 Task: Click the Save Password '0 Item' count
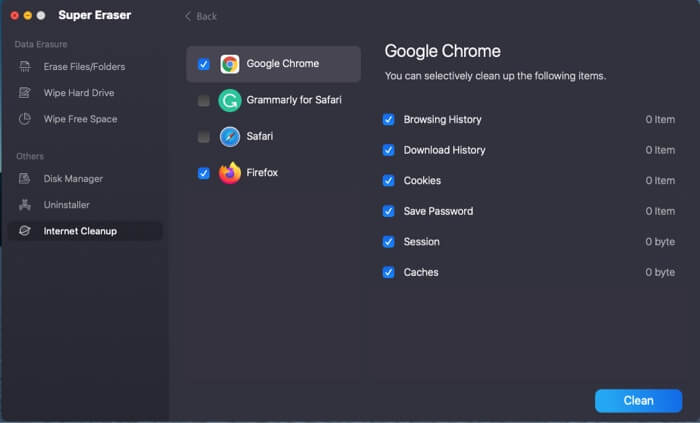tap(660, 211)
